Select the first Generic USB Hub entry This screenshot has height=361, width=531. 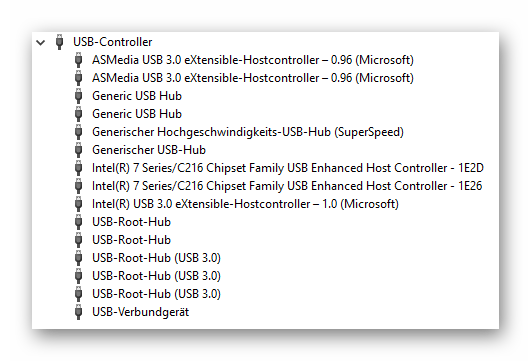137,96
